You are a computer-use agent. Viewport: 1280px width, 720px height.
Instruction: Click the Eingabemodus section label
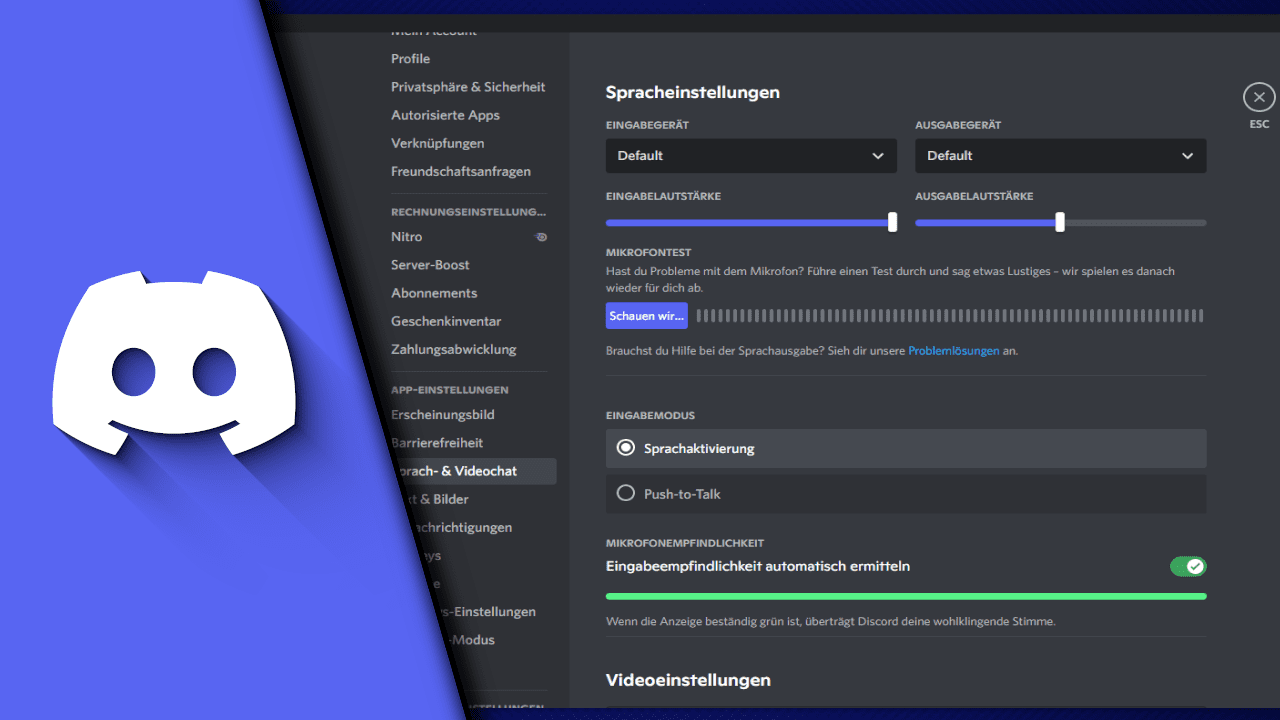click(650, 415)
